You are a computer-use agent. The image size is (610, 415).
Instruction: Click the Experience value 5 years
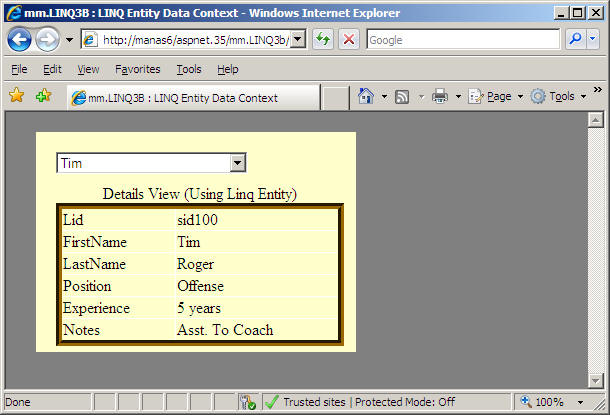click(199, 308)
